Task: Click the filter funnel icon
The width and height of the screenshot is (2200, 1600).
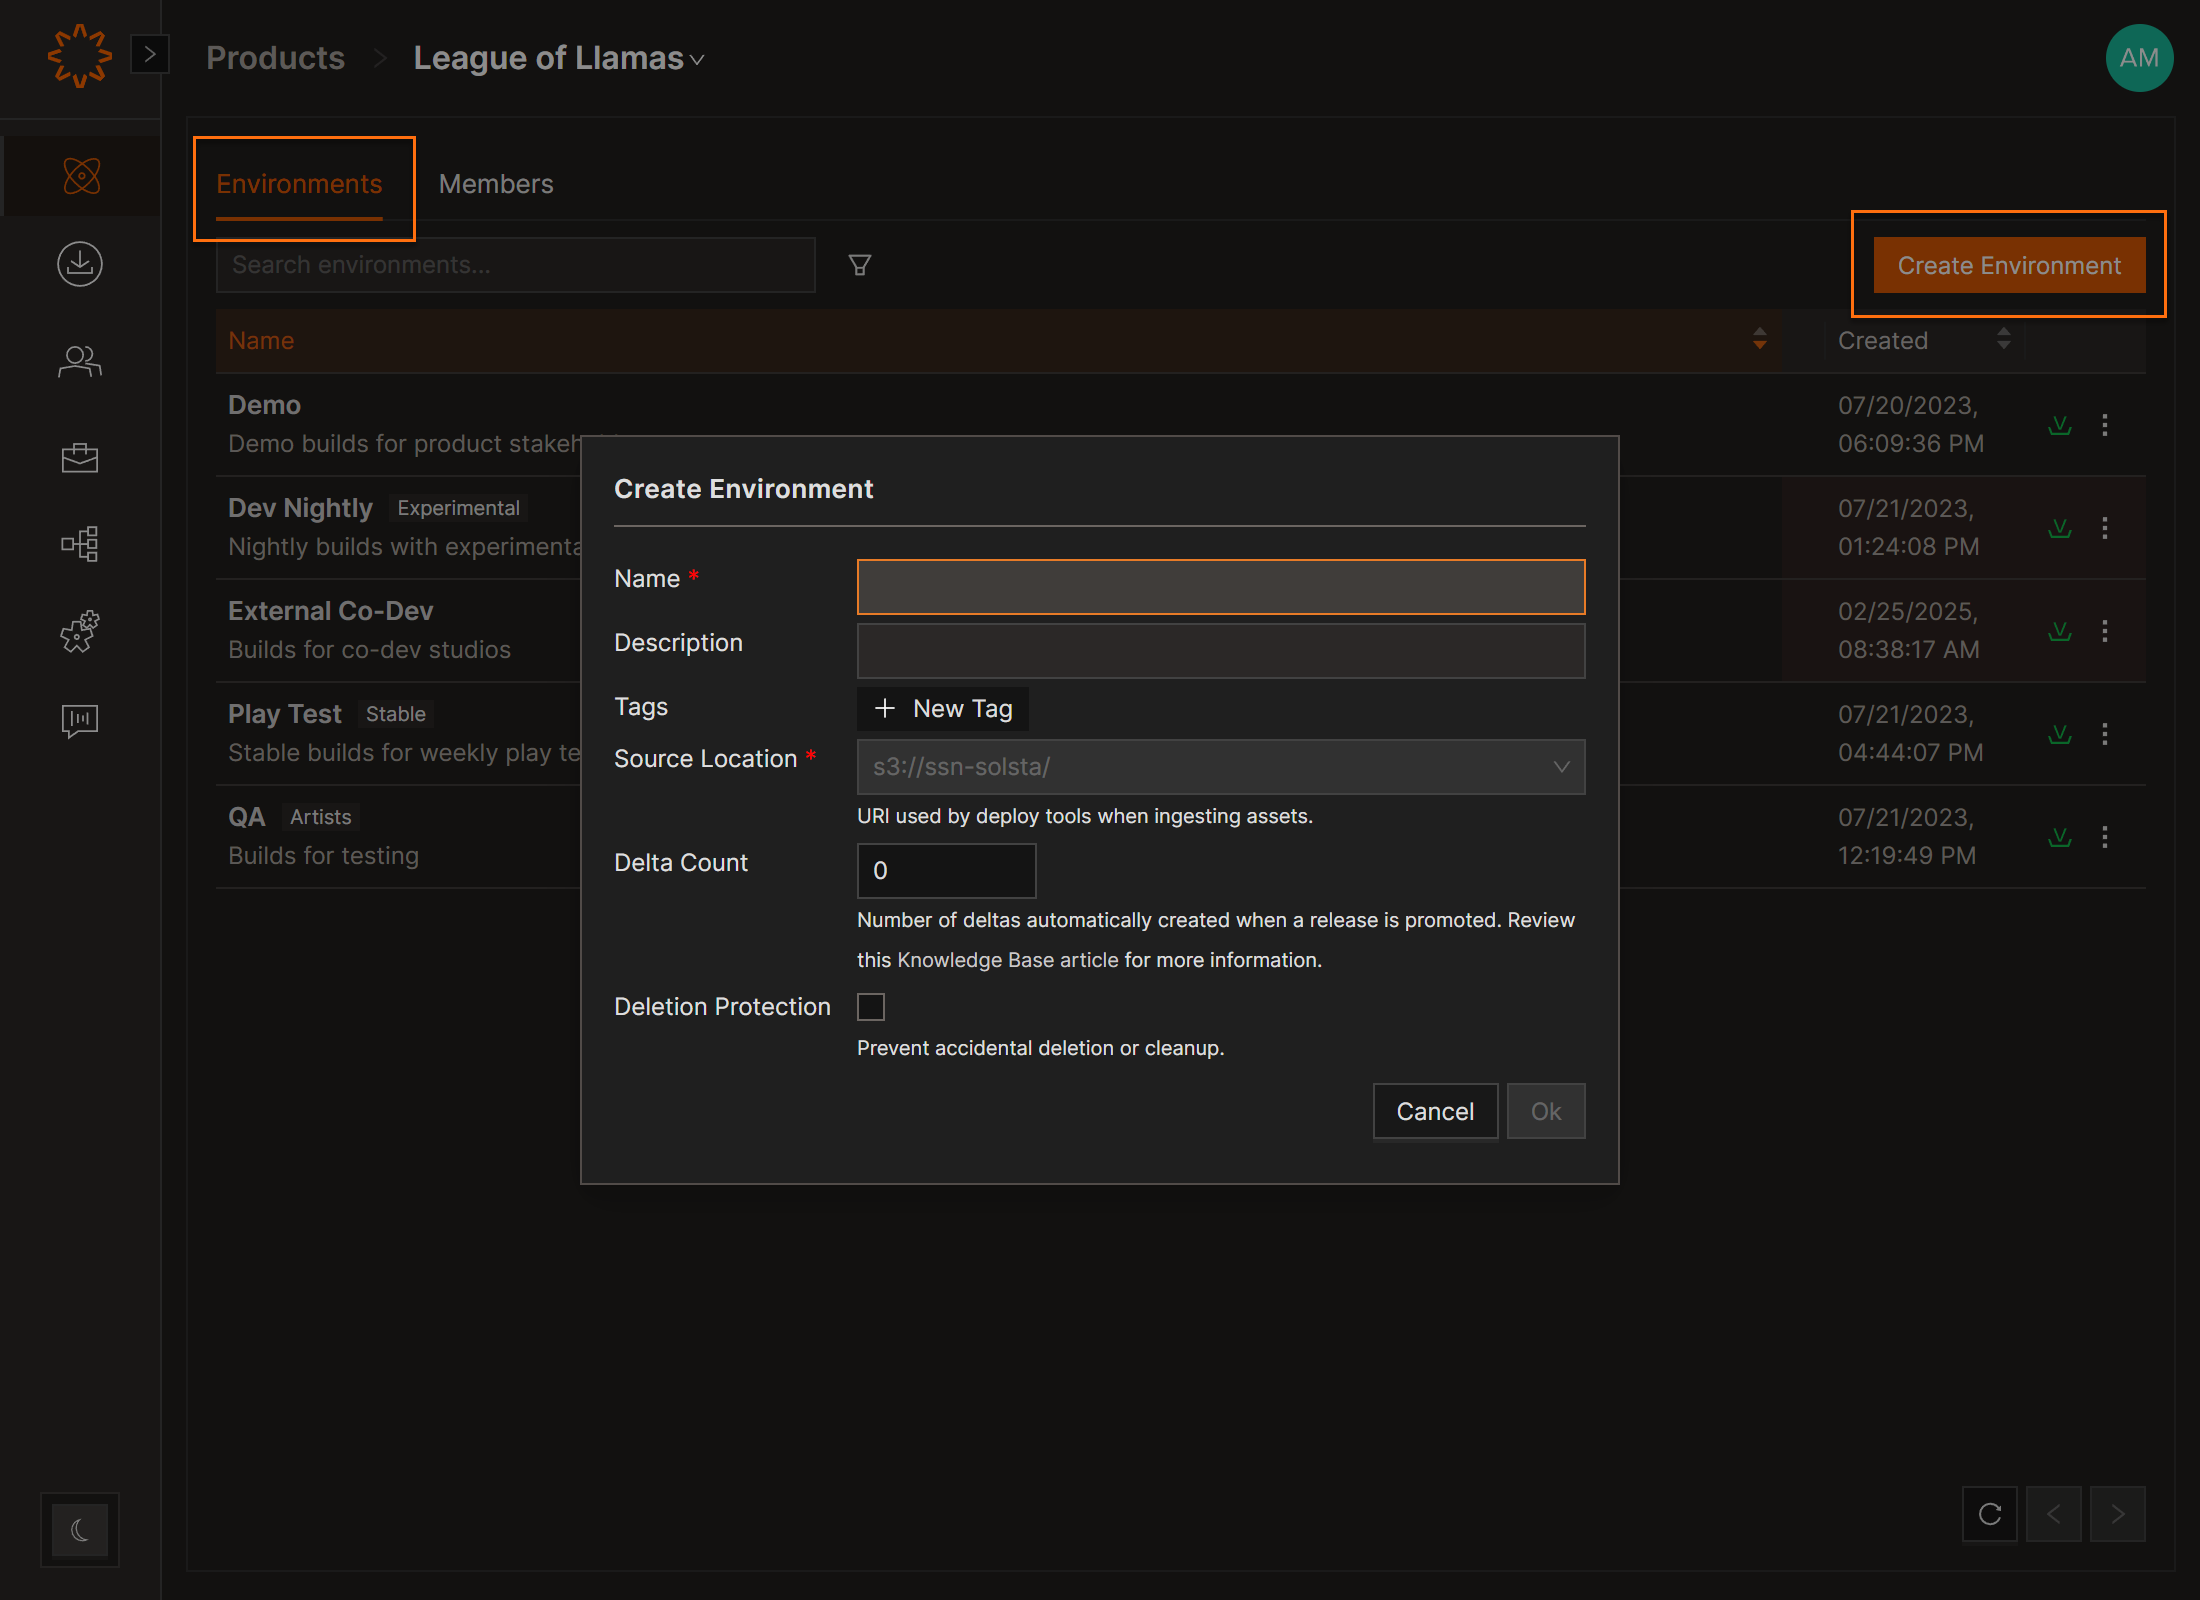Action: (859, 265)
